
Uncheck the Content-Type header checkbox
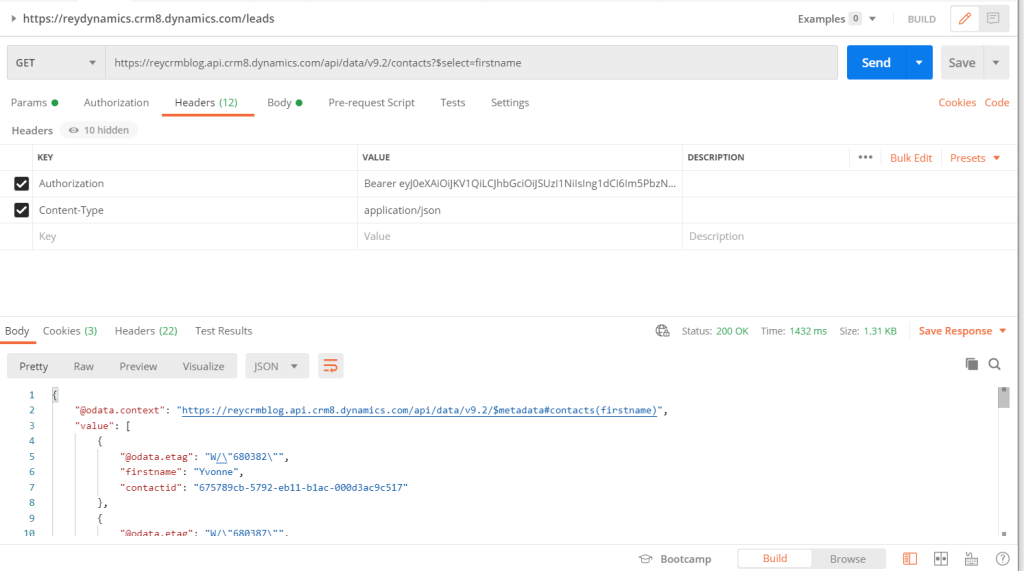pos(21,211)
